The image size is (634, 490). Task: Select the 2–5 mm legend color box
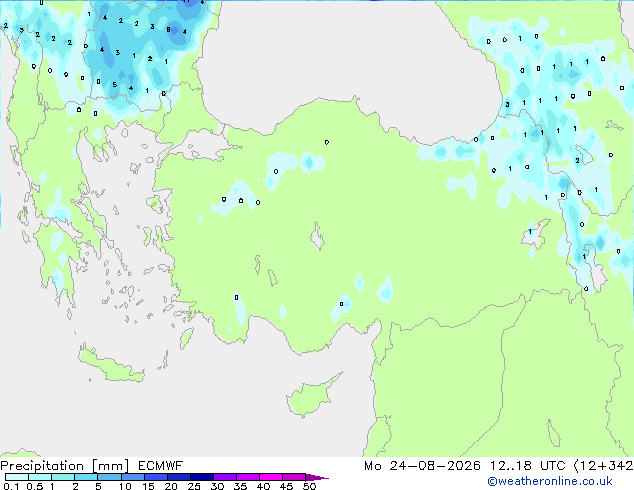tap(86, 477)
